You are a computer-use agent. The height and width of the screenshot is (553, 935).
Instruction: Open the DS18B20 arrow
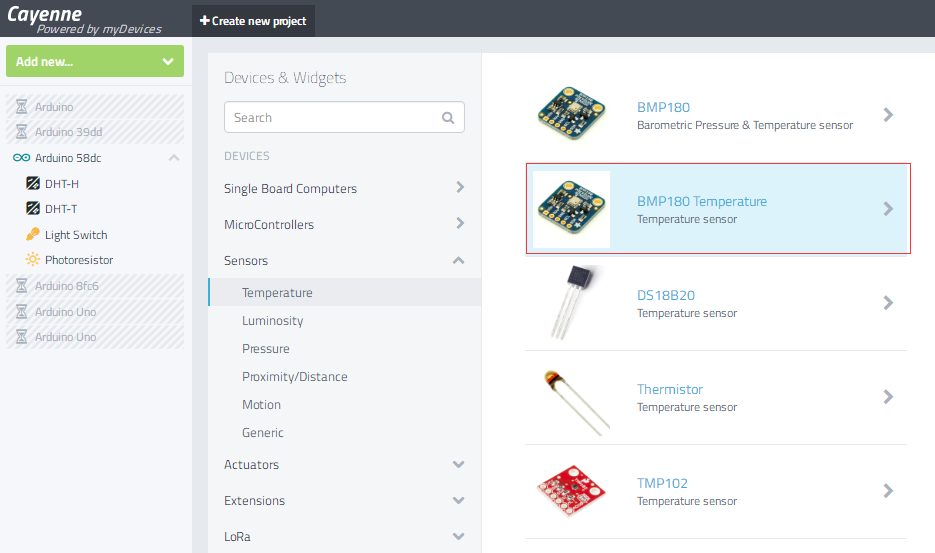pos(888,303)
